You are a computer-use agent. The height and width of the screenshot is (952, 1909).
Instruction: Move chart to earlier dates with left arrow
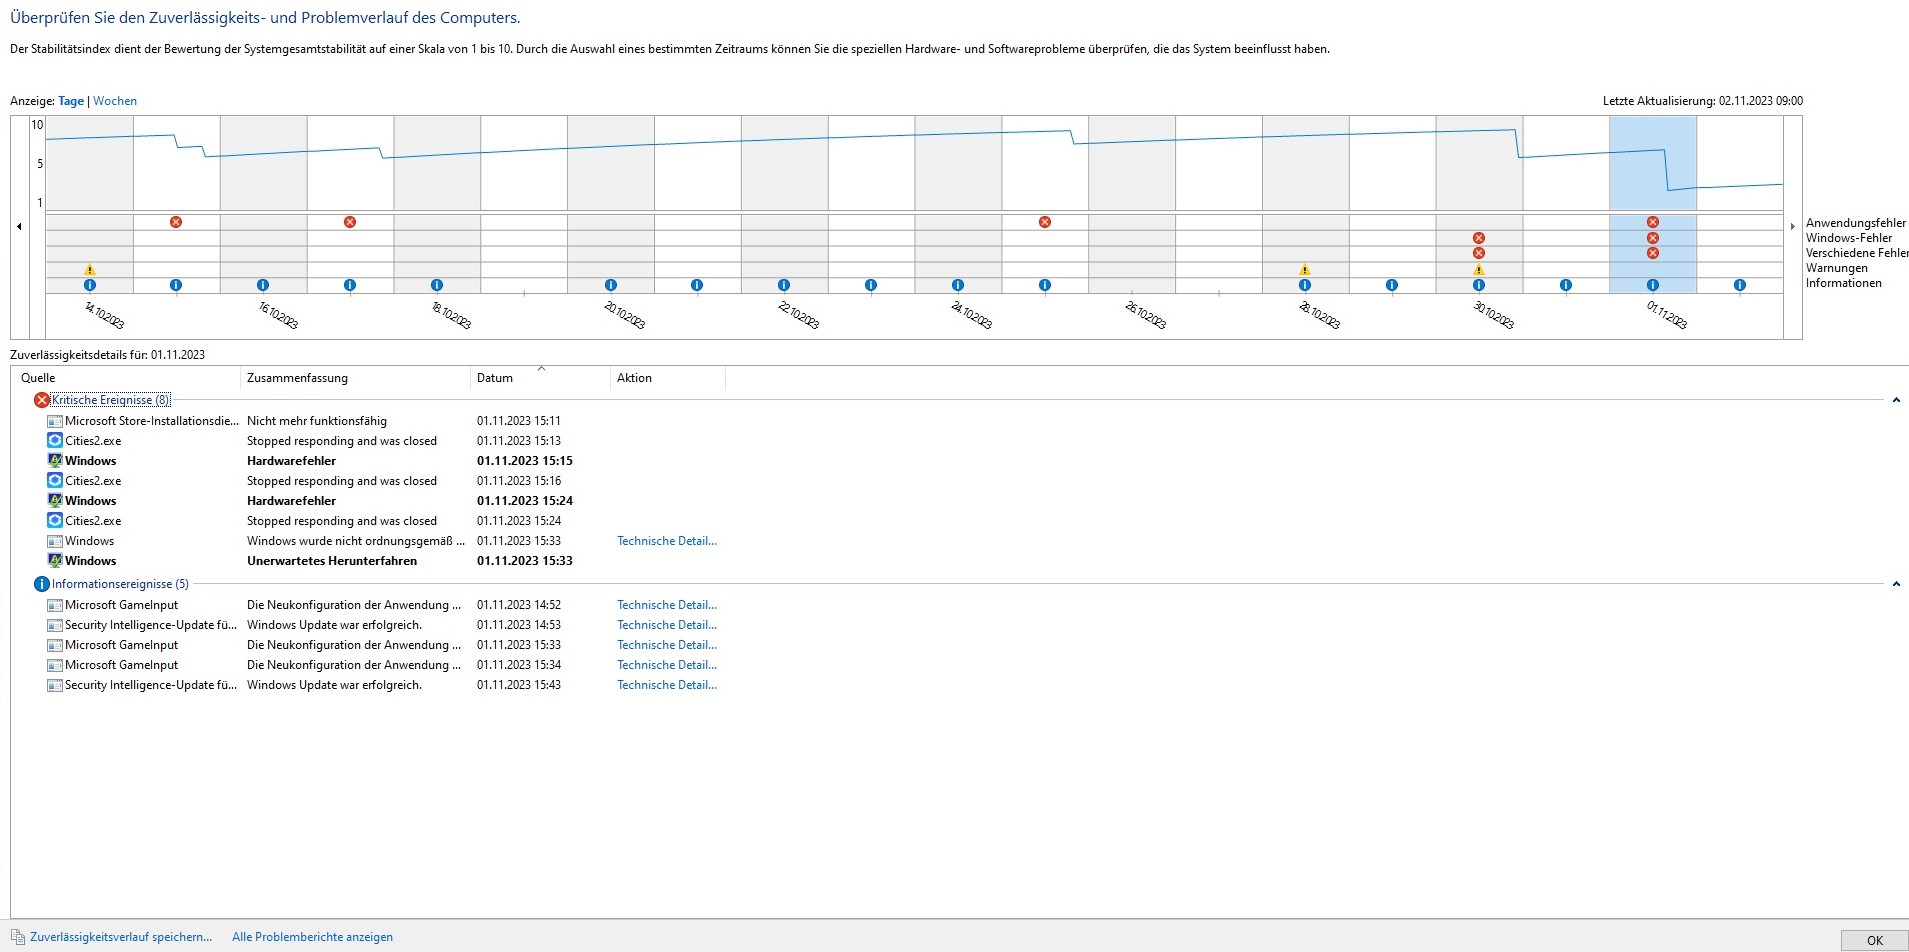click(x=19, y=227)
